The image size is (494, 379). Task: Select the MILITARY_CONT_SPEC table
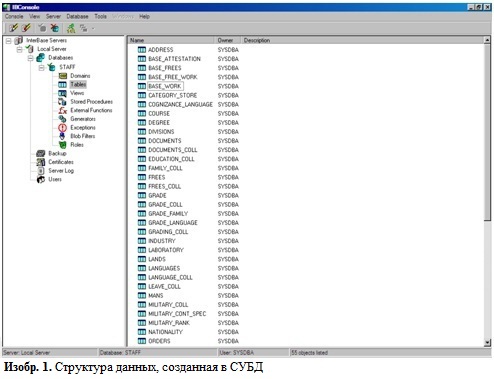(177, 314)
